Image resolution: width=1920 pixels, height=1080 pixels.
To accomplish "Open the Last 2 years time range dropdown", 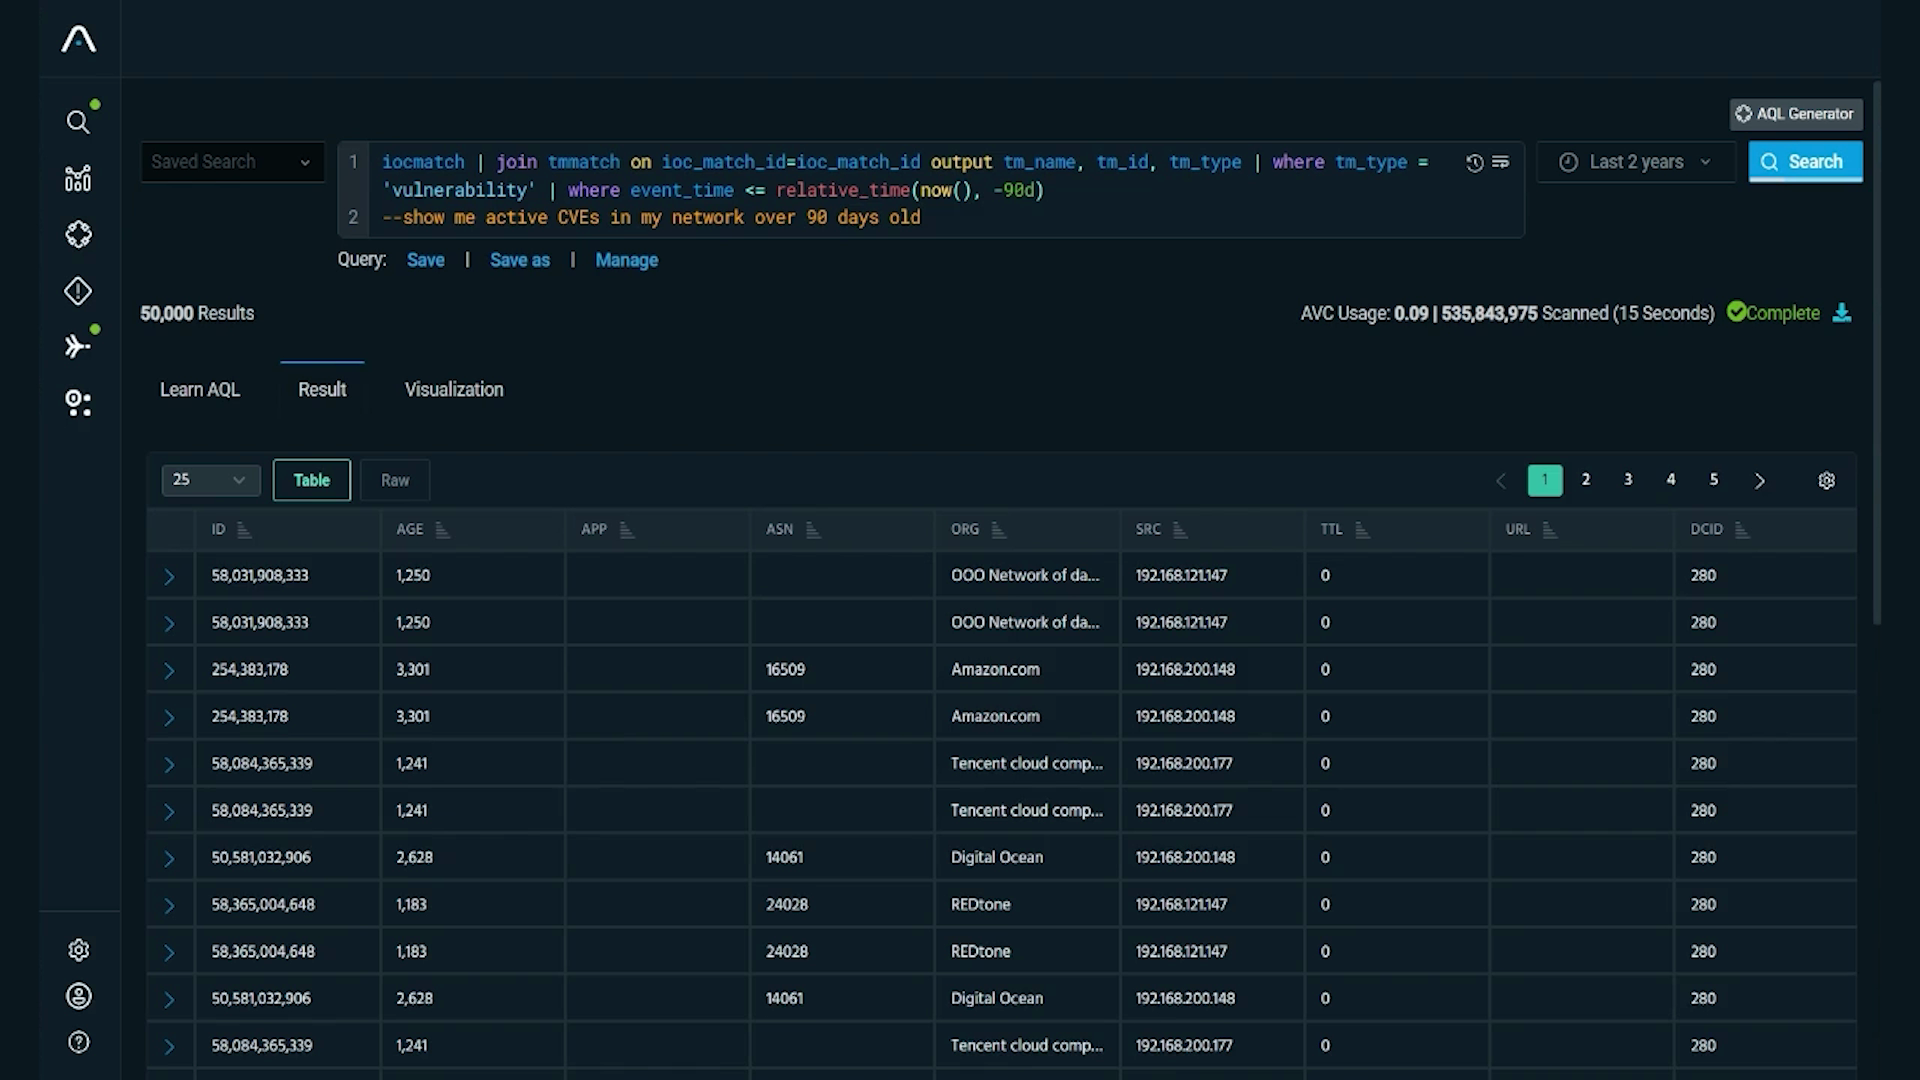I will pos(1635,162).
